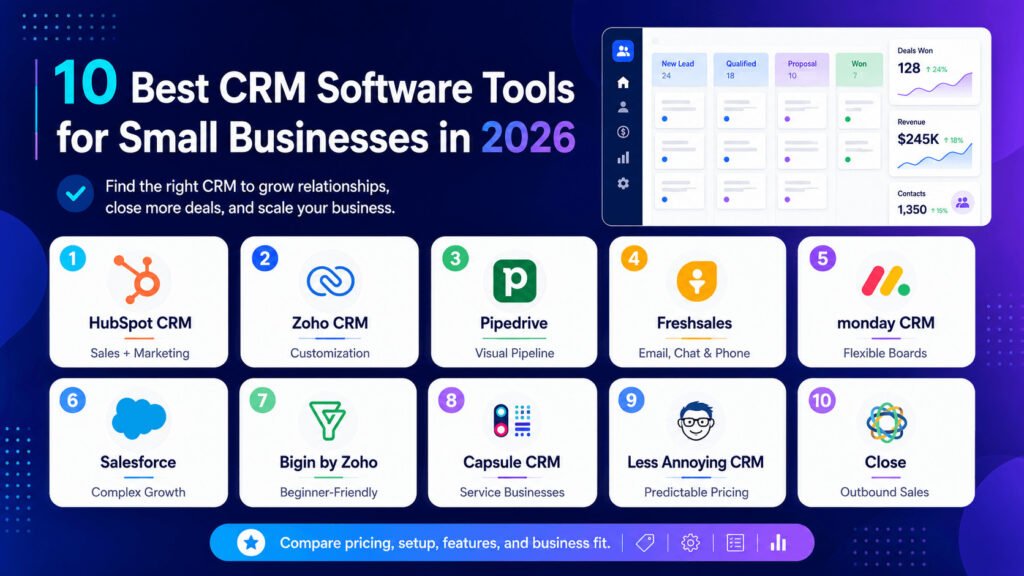The height and width of the screenshot is (576, 1024).
Task: Click the Capsule CRM title
Action: (511, 462)
